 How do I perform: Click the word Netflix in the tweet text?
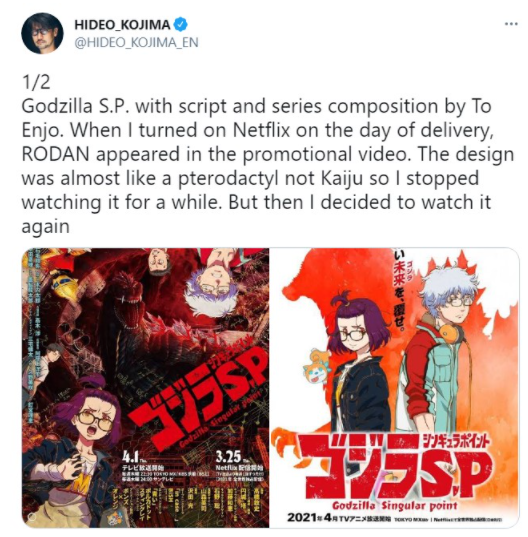(x=261, y=130)
